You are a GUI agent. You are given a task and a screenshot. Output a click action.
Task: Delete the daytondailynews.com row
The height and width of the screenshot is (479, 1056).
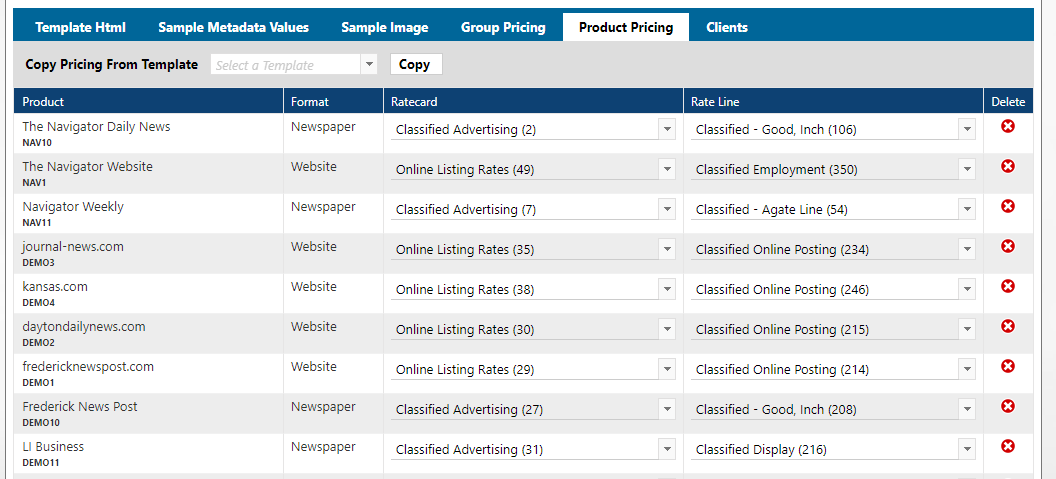point(1008,326)
